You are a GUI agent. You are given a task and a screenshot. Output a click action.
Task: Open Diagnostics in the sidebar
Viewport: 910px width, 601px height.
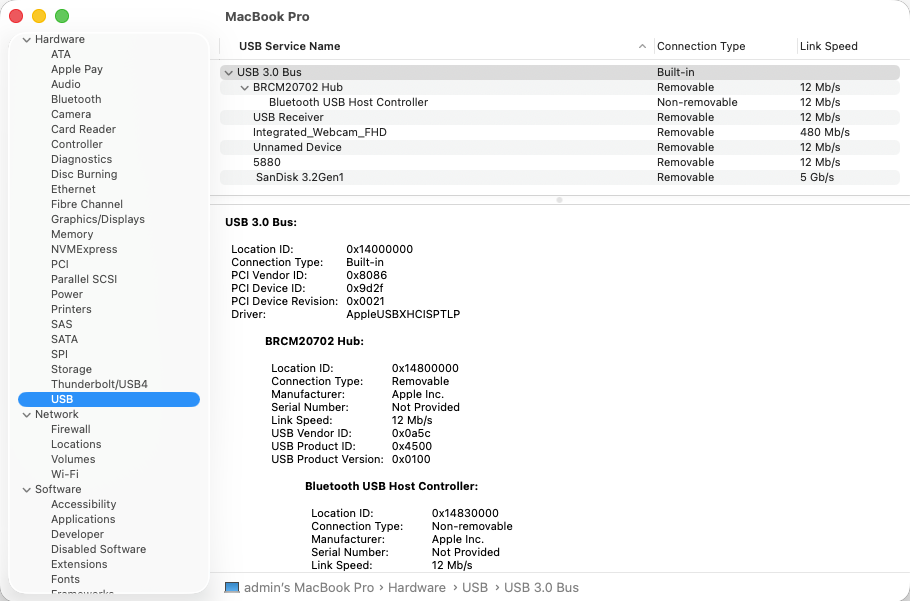click(81, 160)
